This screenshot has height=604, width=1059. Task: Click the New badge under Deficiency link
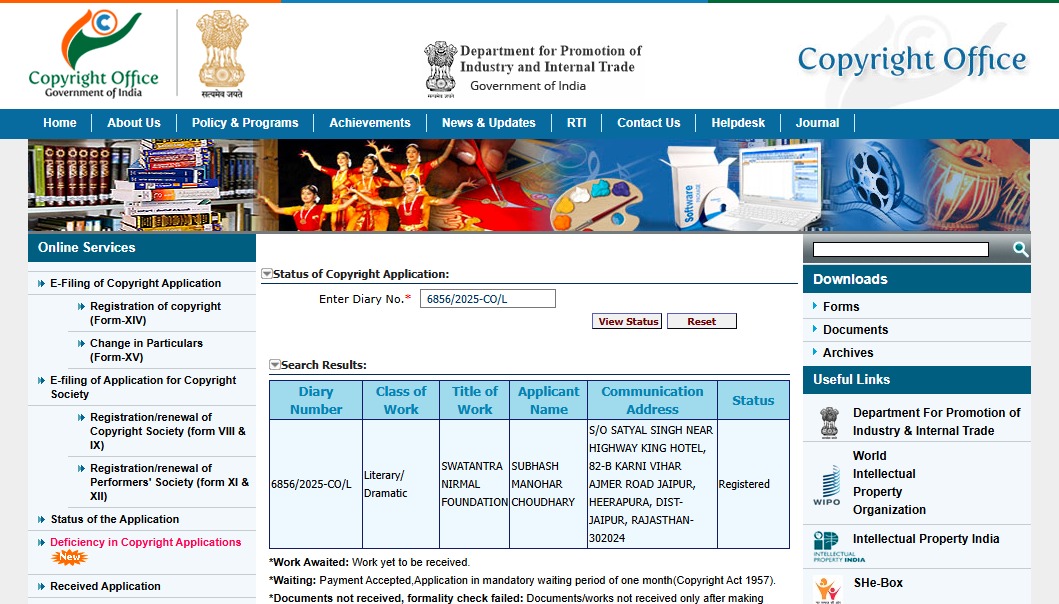pos(70,558)
